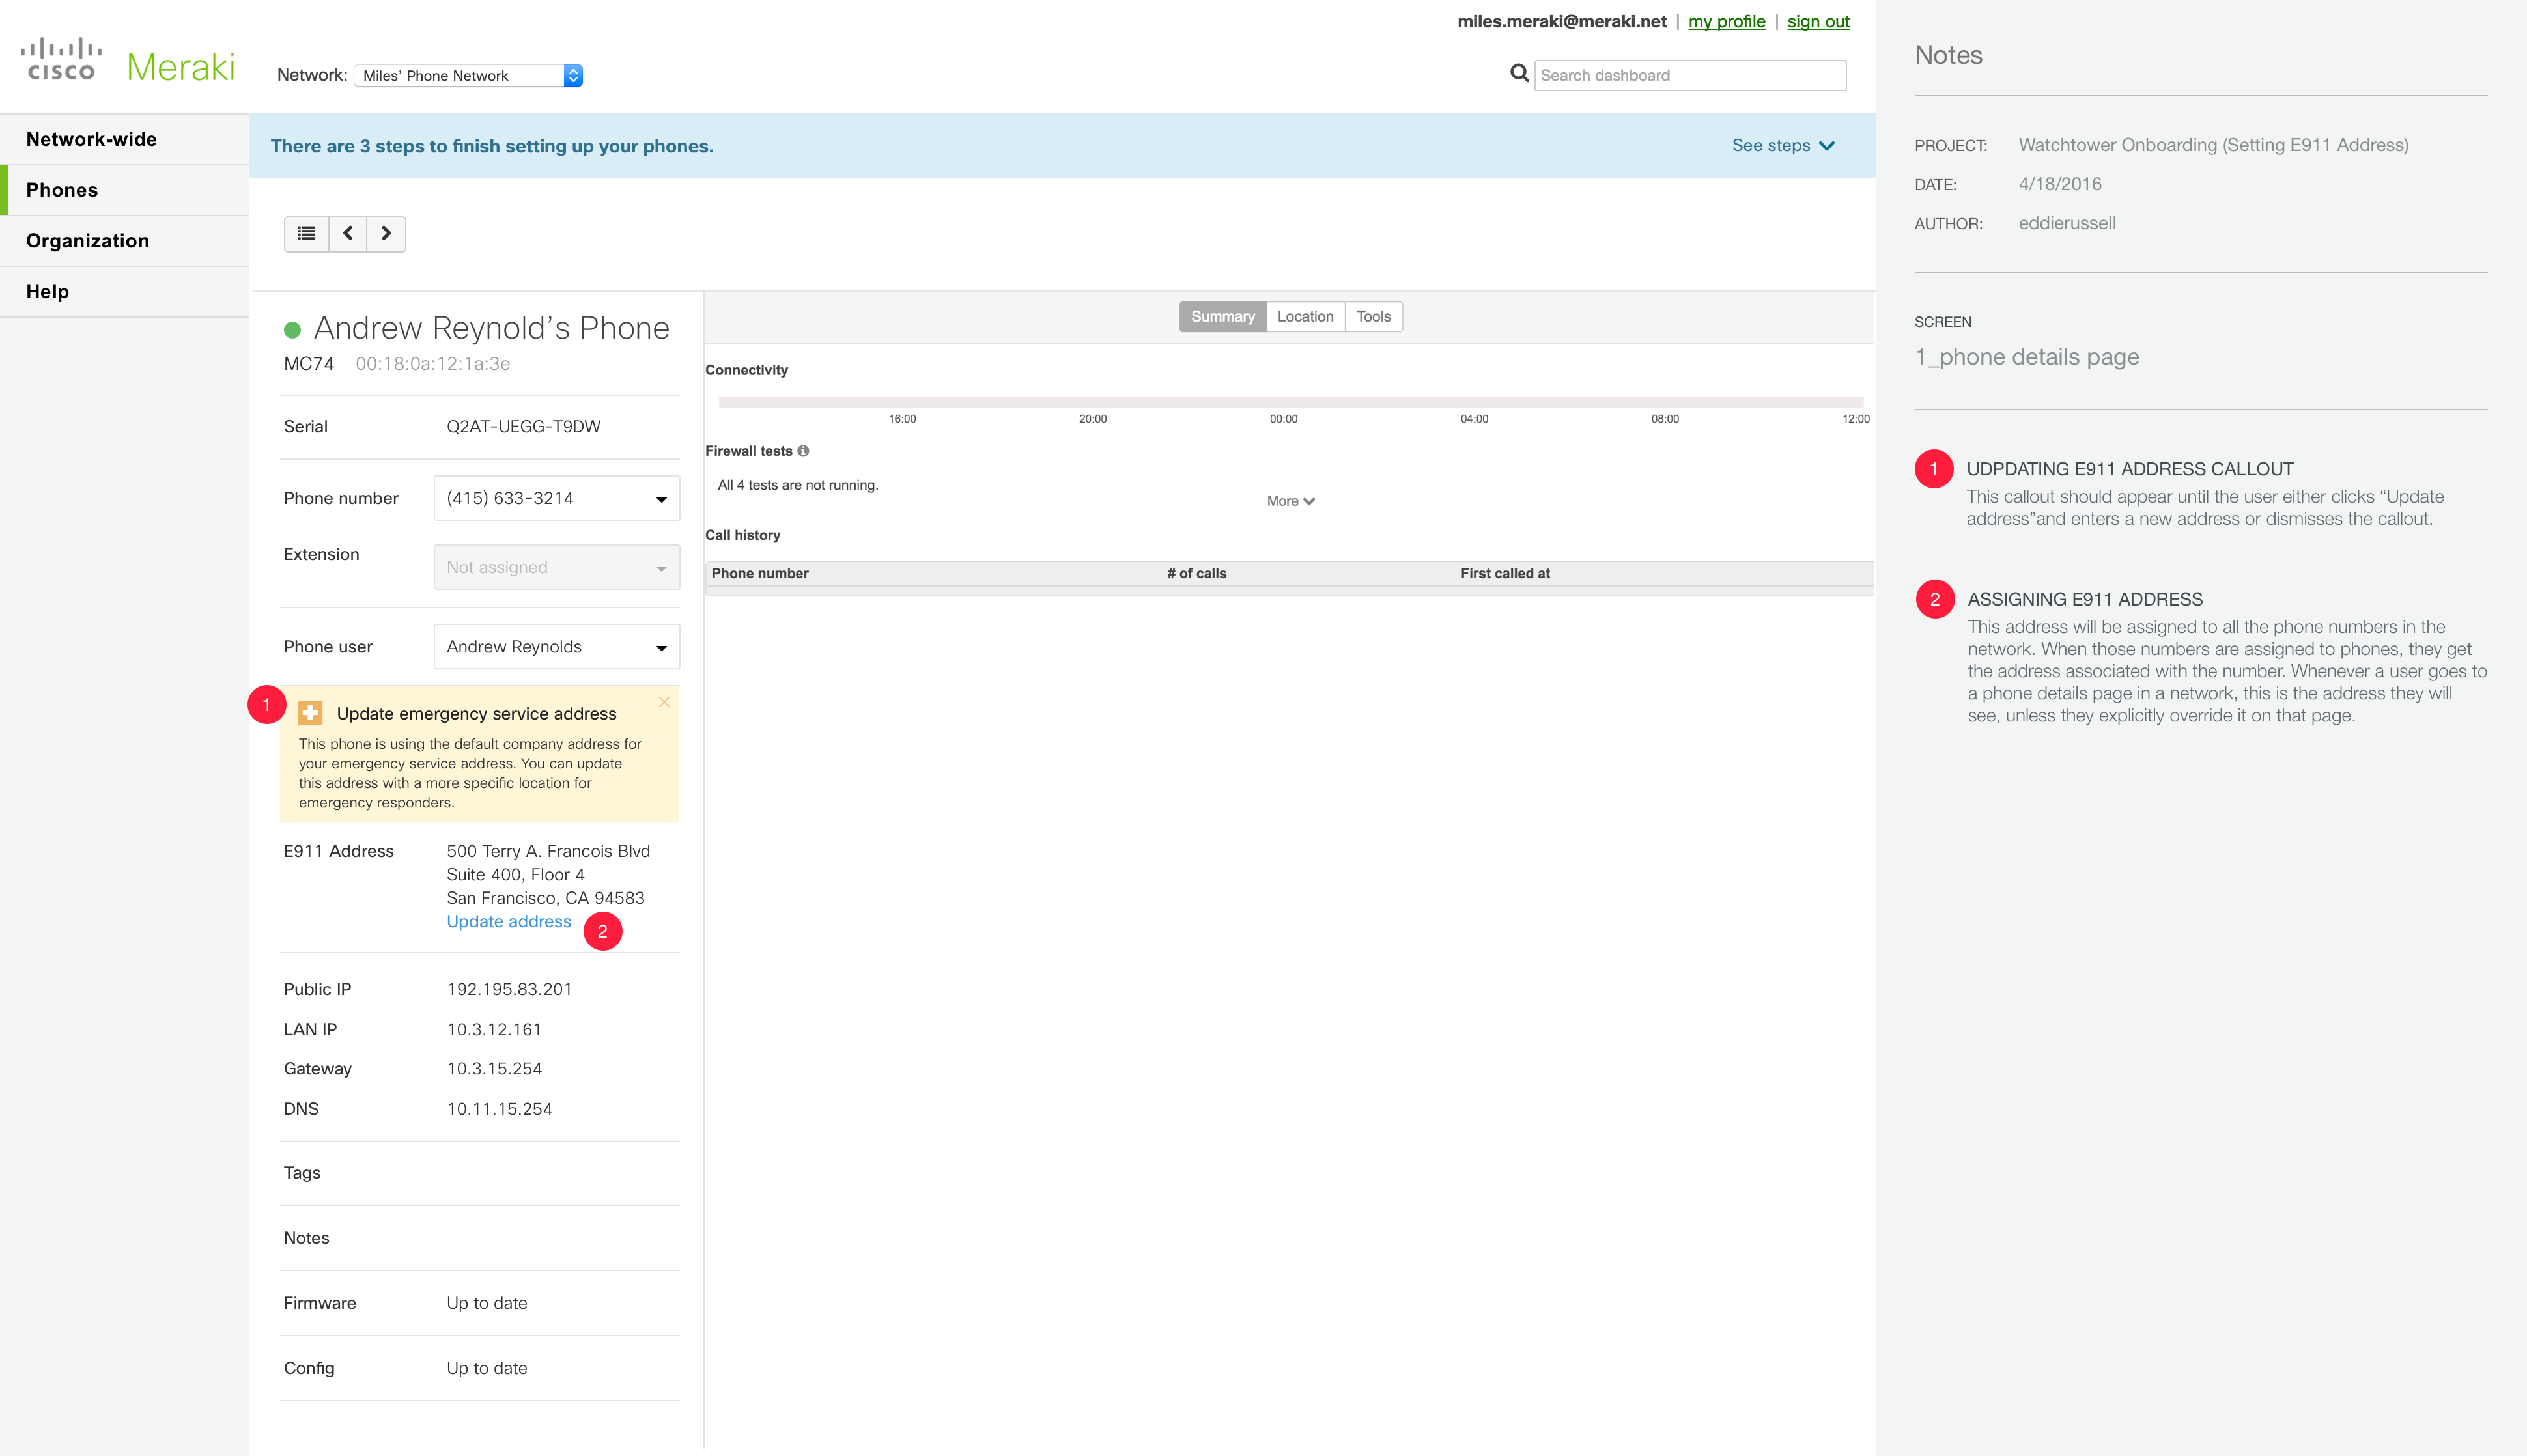Open the Network-wide menu
The height and width of the screenshot is (1456, 2527).
pos(92,139)
